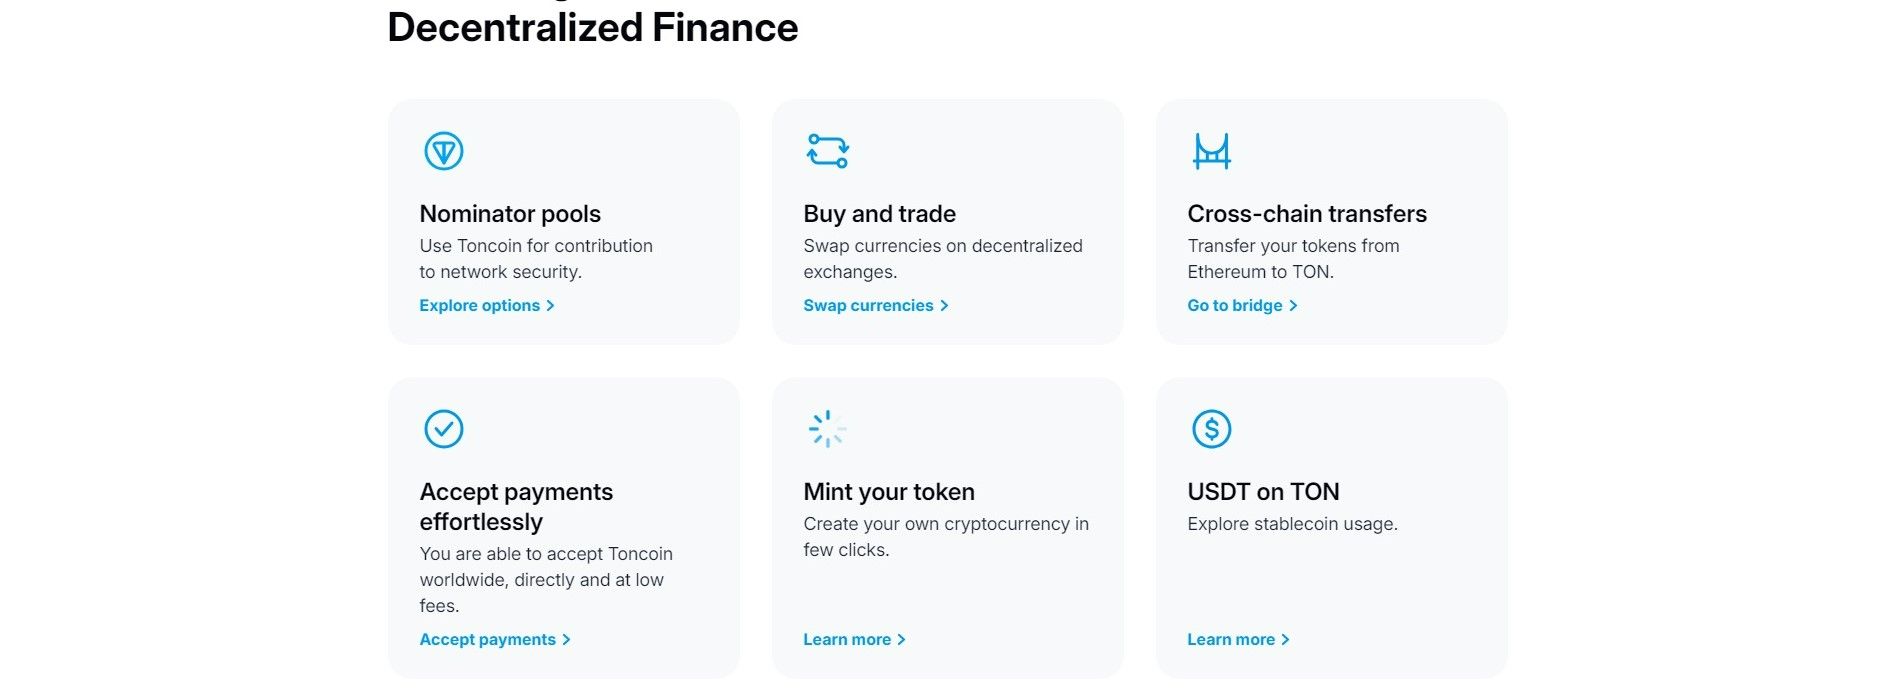Click the Accept payments effortlessly heading
This screenshot has height=688, width=1892.
pyautogui.click(x=516, y=507)
